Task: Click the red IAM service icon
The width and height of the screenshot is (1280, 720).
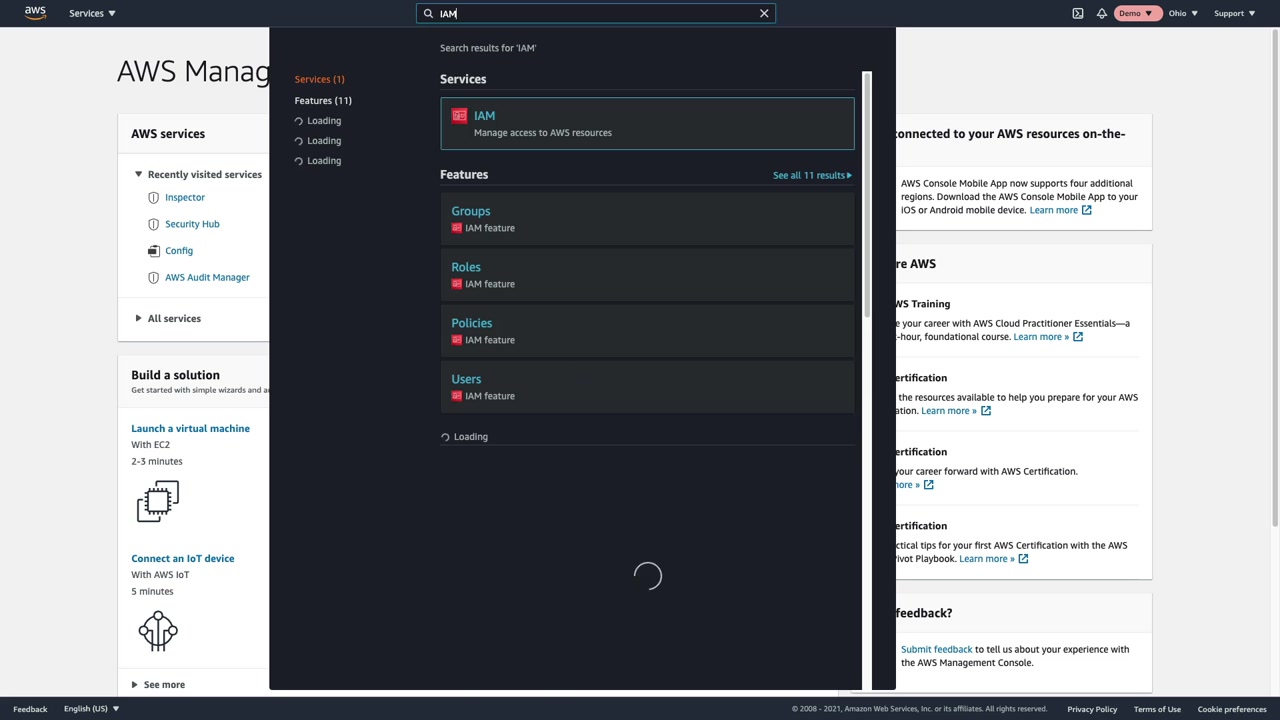Action: (459, 116)
